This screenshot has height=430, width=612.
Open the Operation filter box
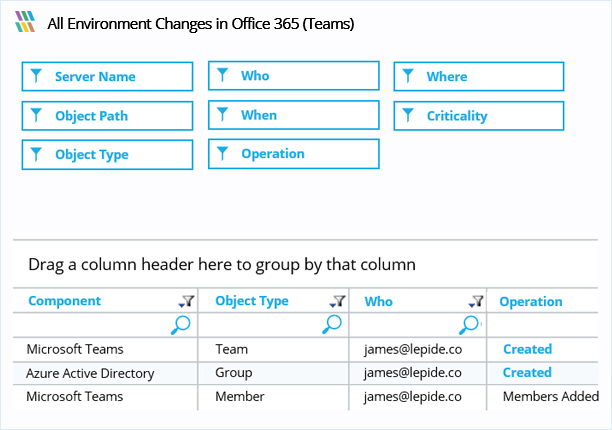[x=294, y=154]
